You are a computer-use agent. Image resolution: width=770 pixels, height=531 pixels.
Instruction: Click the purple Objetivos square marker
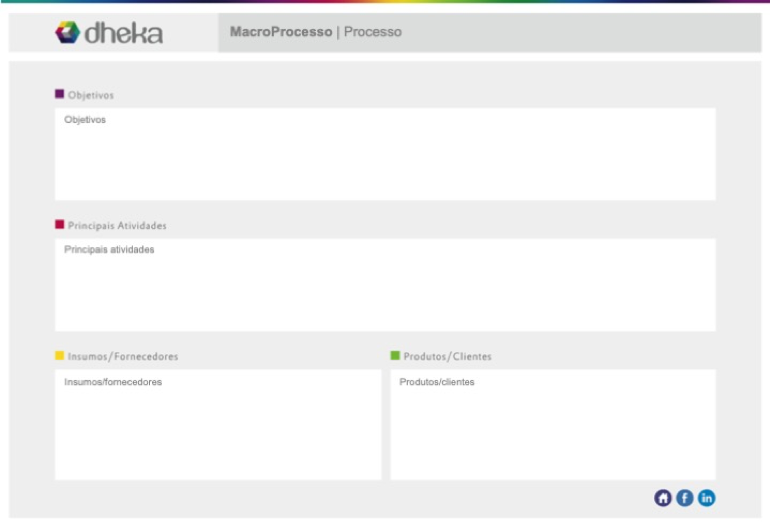point(59,94)
